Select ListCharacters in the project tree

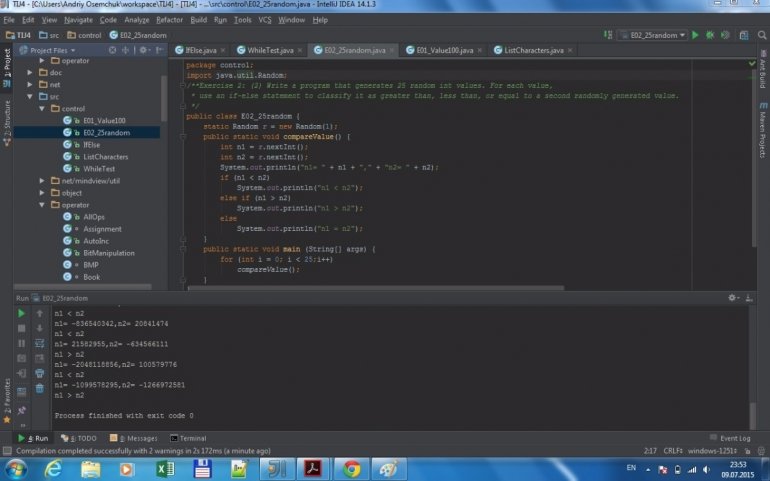coord(105,156)
